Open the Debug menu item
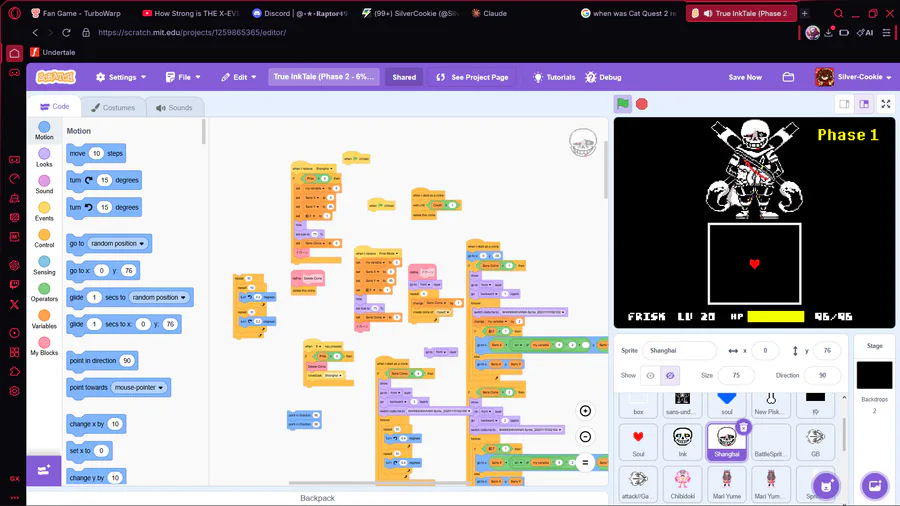The width and height of the screenshot is (900, 506). (603, 77)
